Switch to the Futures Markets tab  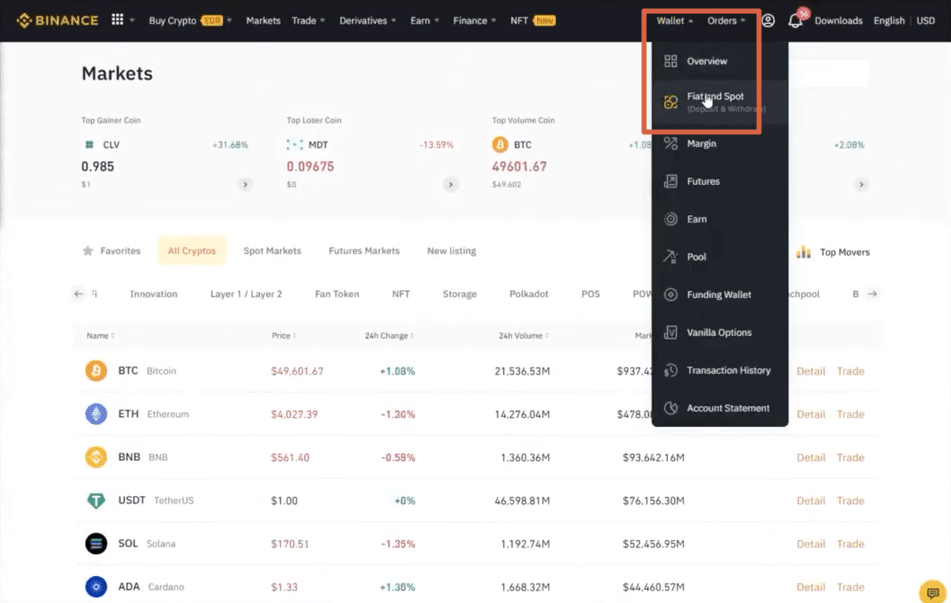364,251
